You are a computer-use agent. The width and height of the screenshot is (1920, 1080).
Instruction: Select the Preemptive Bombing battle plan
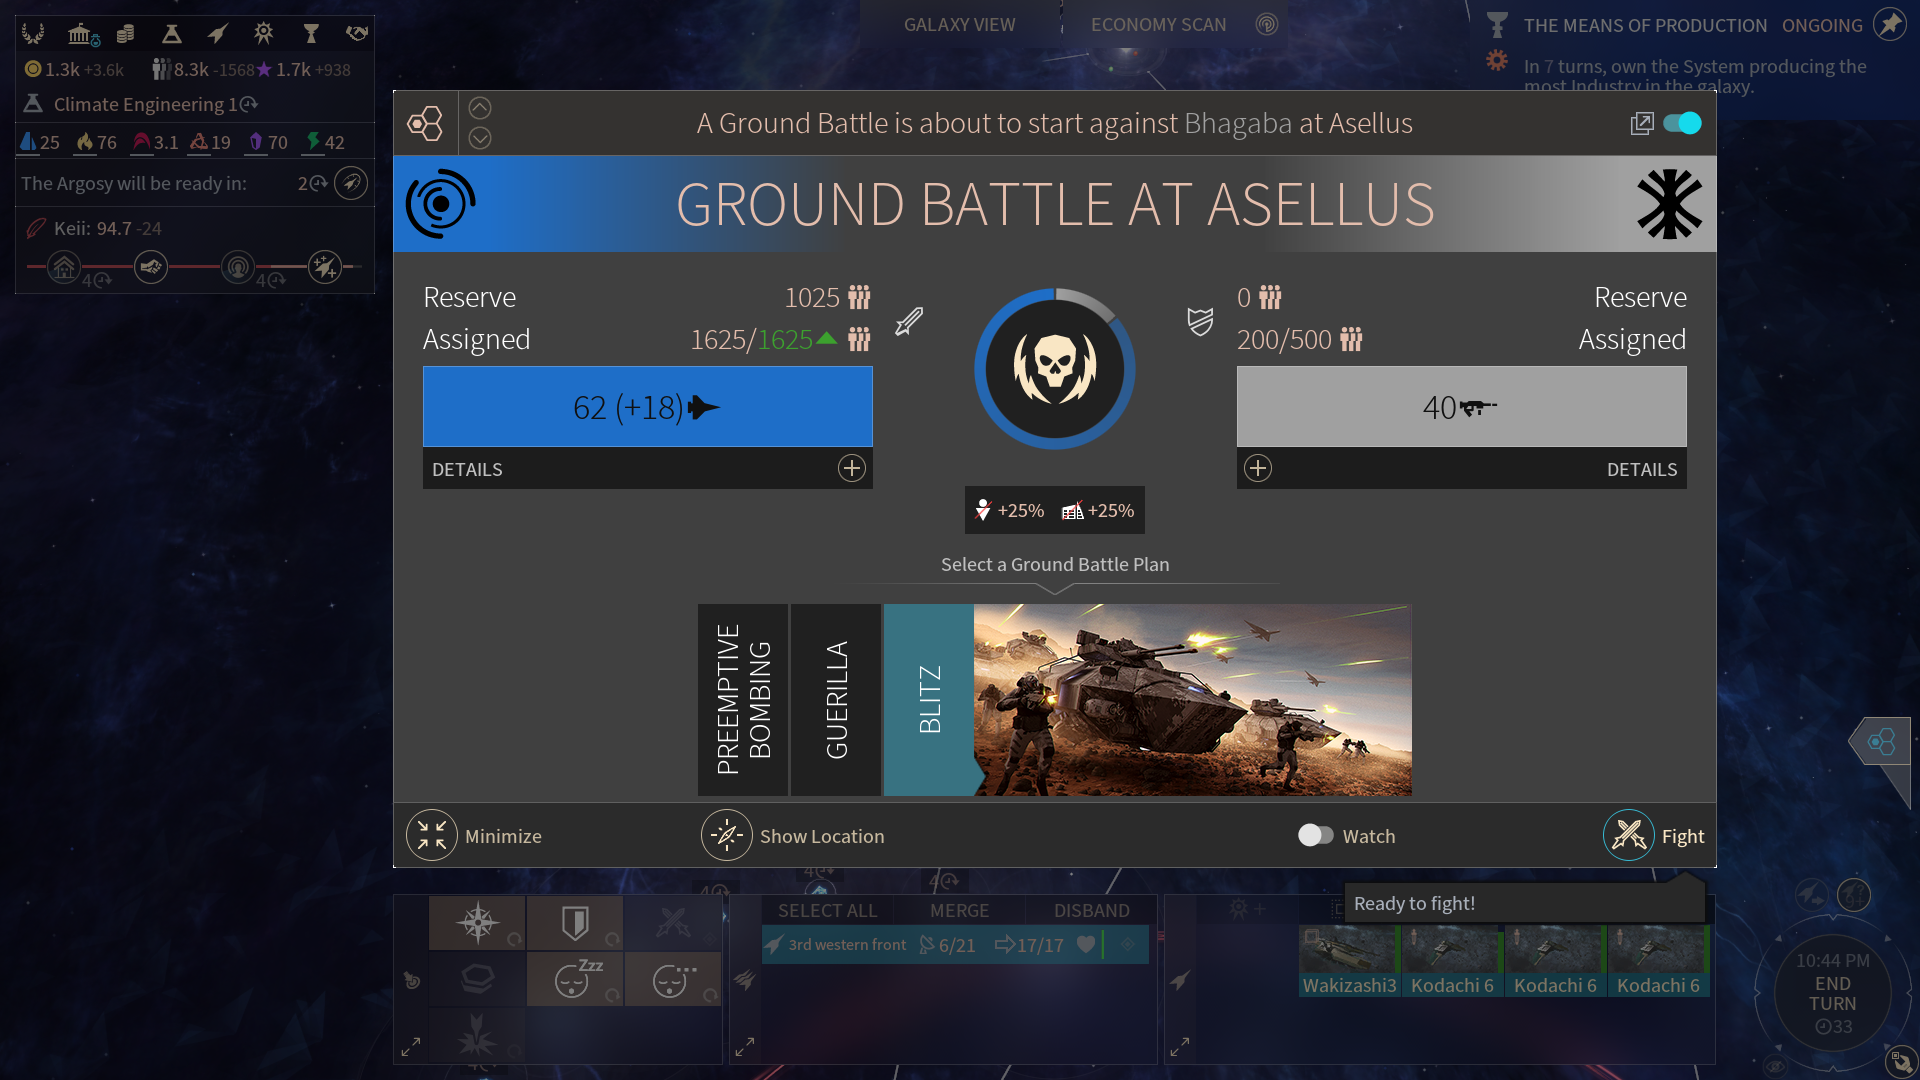click(x=743, y=699)
